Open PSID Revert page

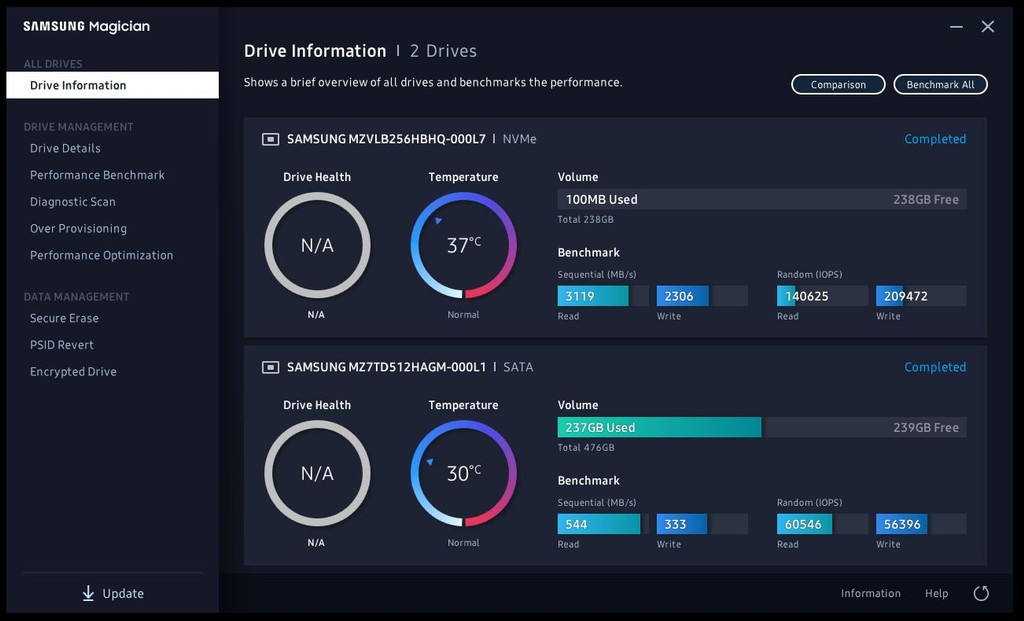(x=61, y=345)
